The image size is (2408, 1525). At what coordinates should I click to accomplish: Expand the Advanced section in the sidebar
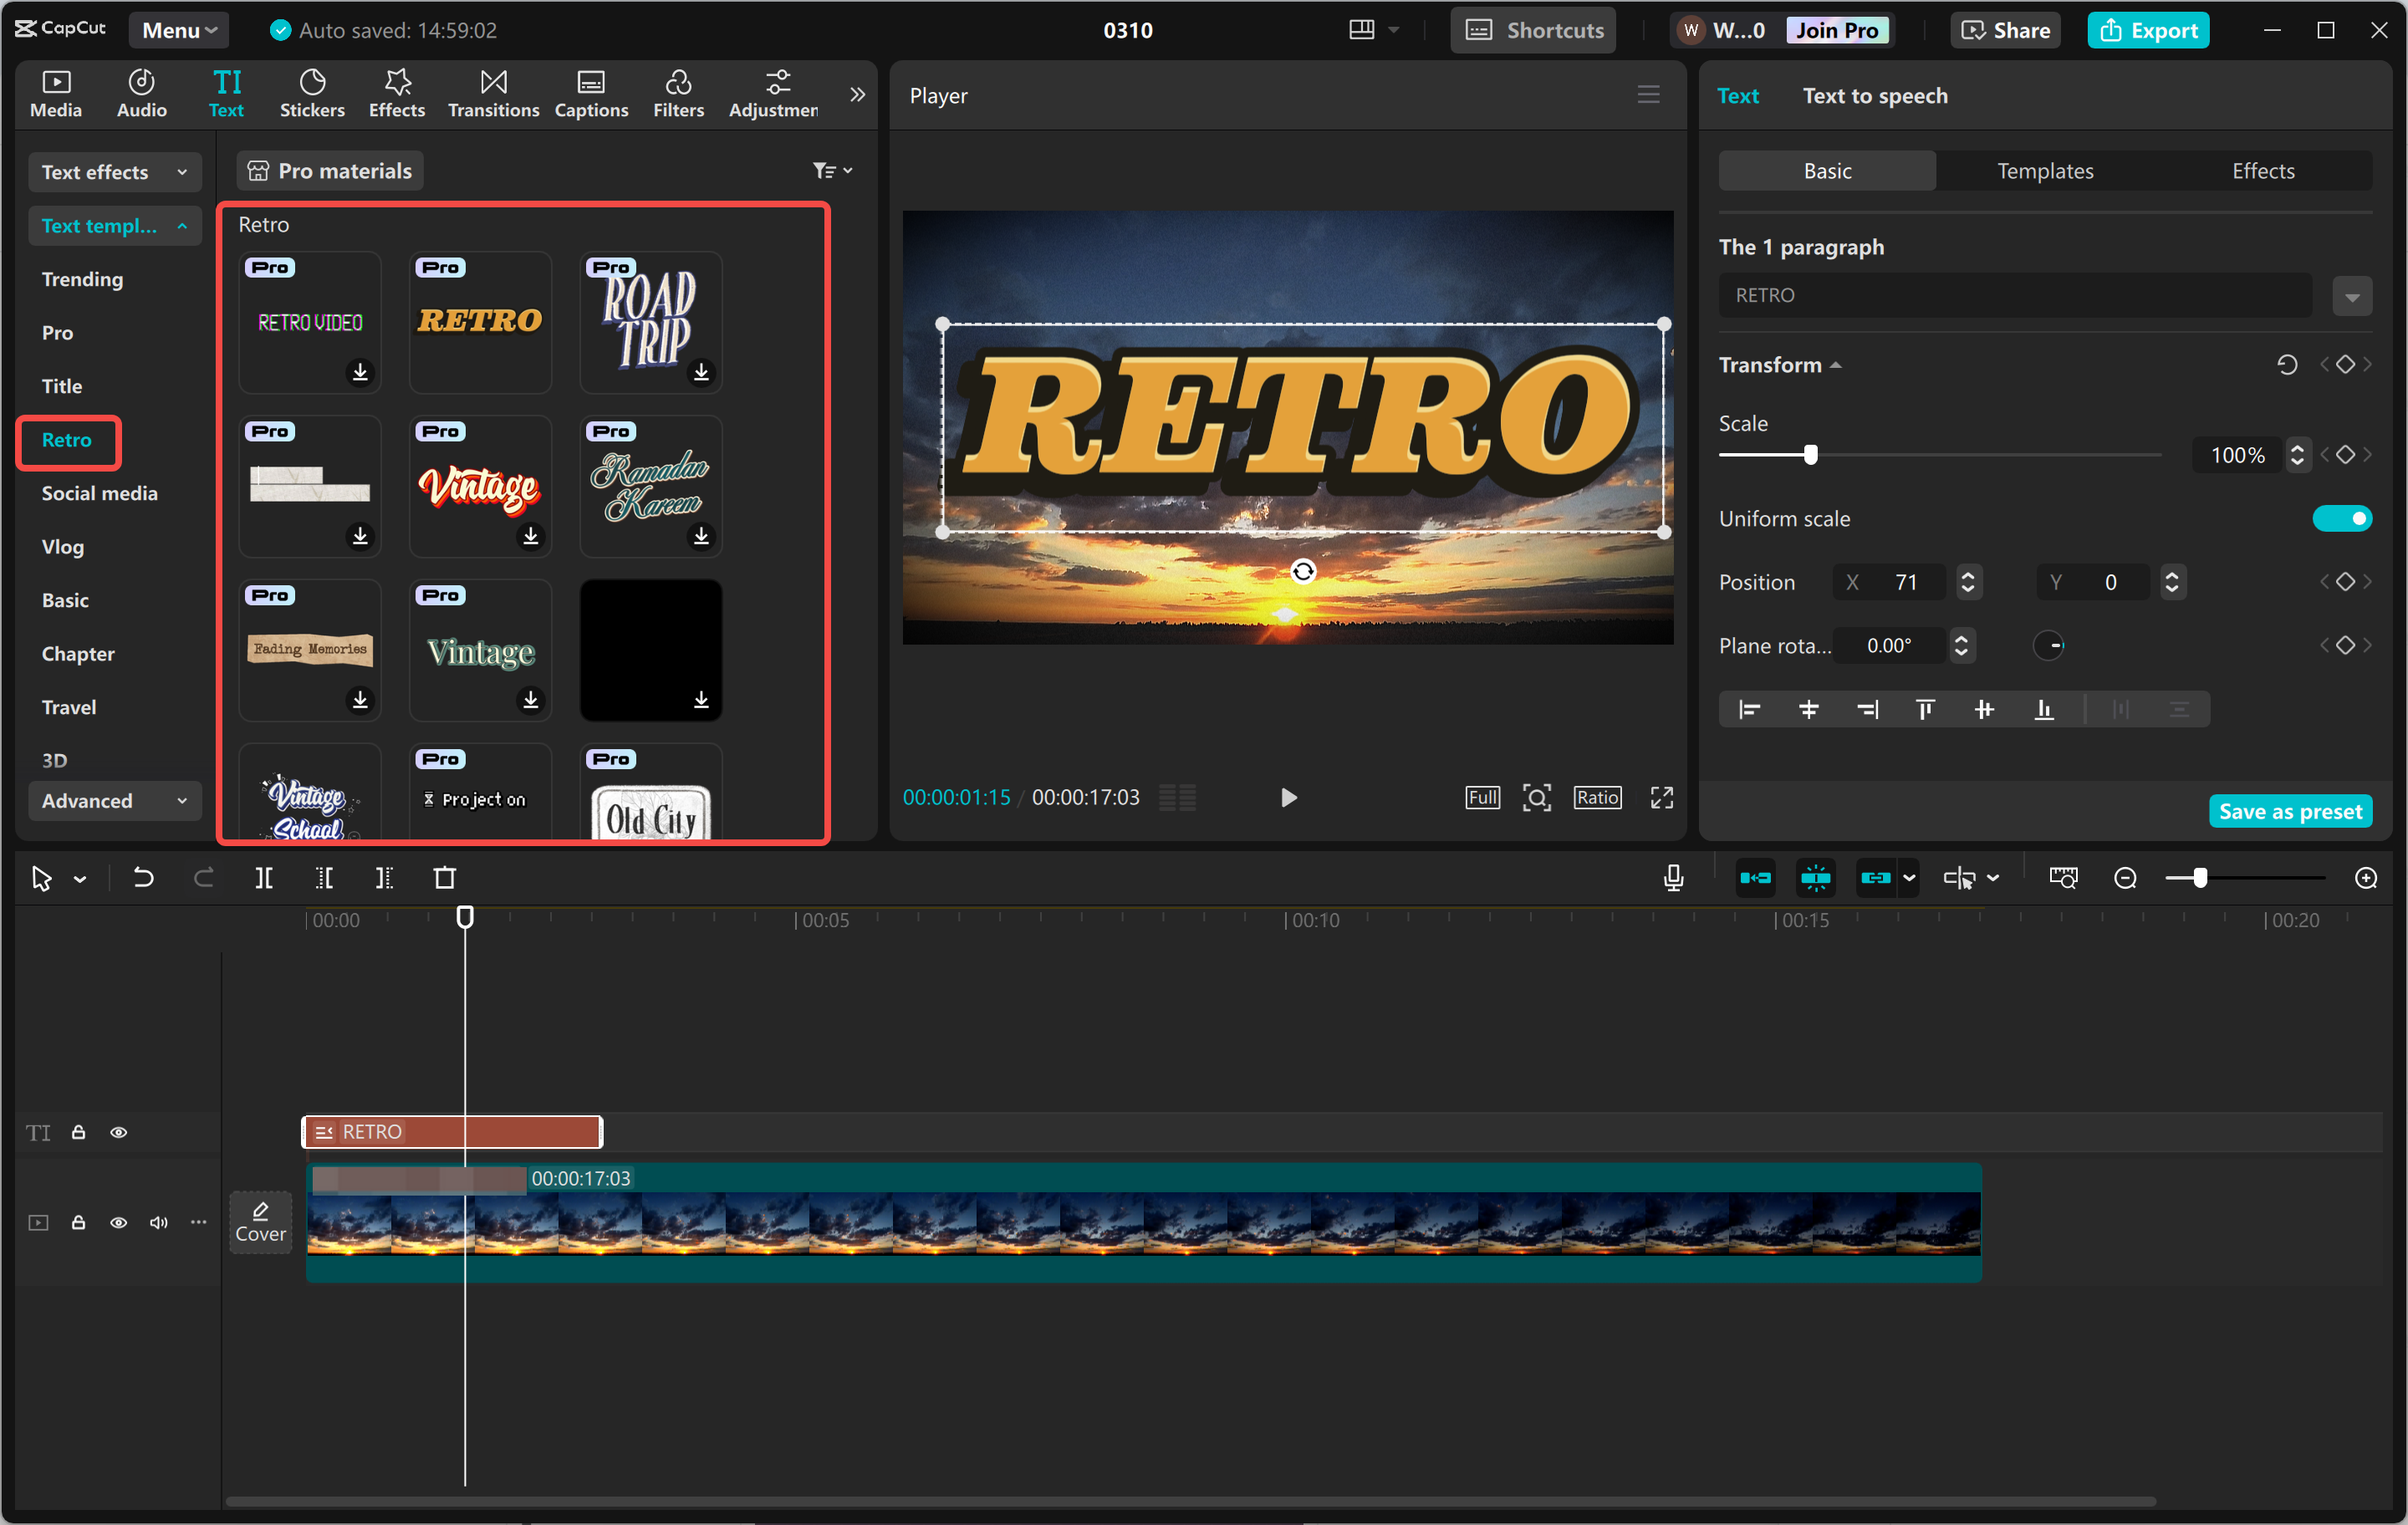pos(114,801)
